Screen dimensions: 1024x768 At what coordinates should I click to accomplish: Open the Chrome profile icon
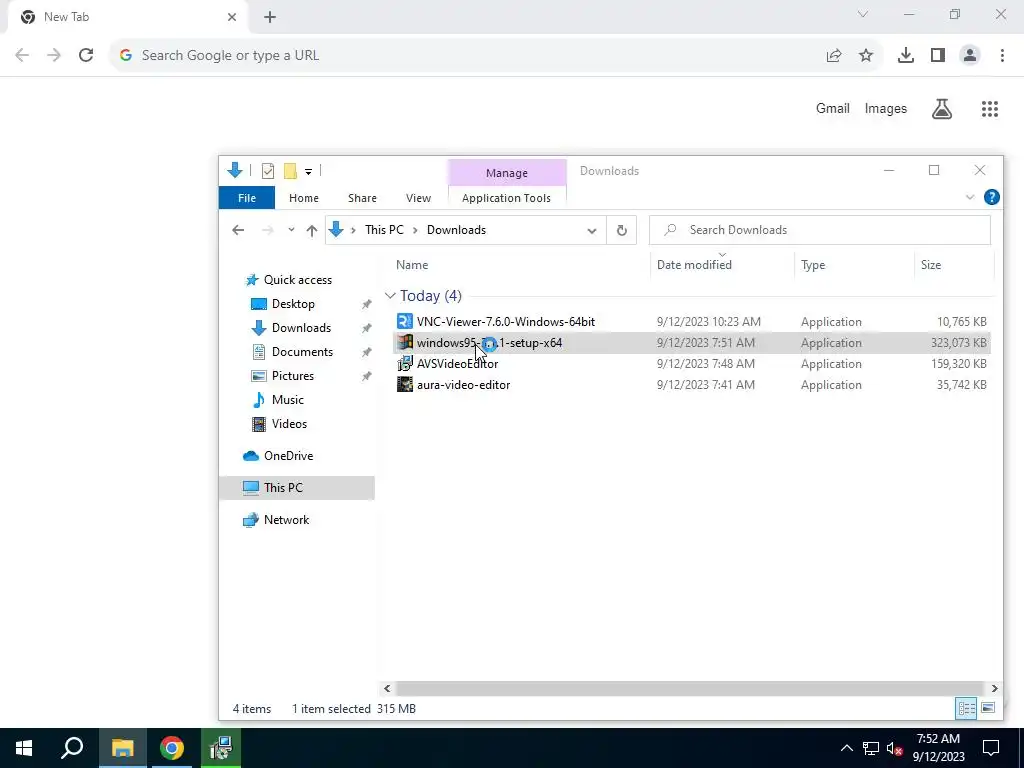[x=970, y=56]
